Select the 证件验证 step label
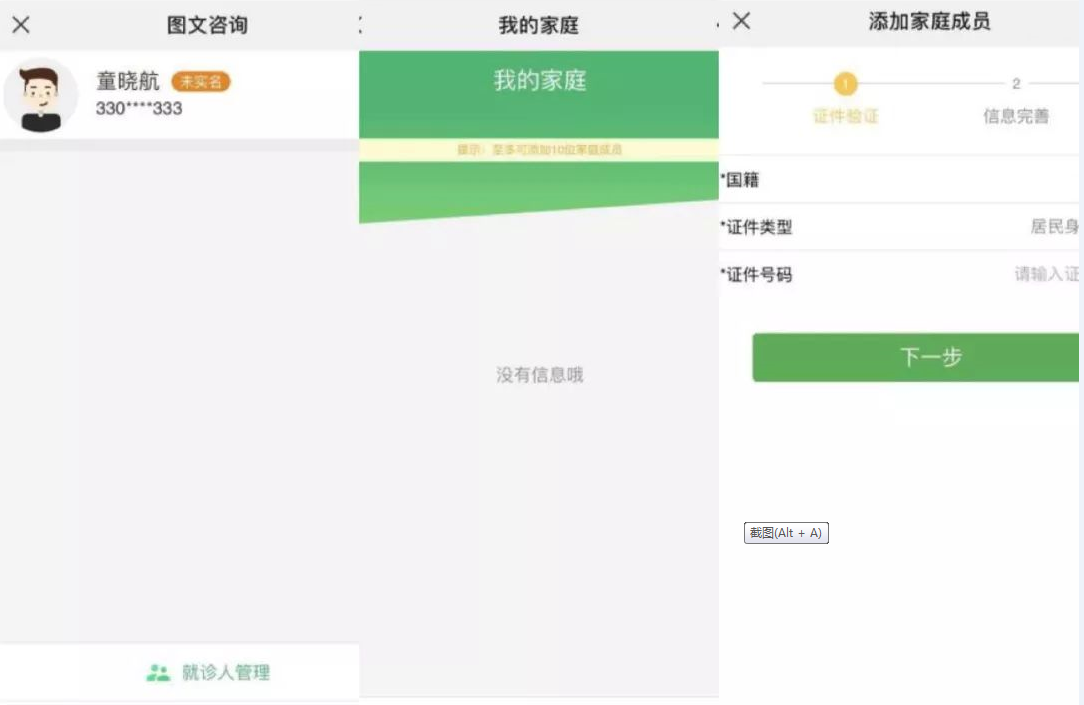1084x705 pixels. (845, 116)
